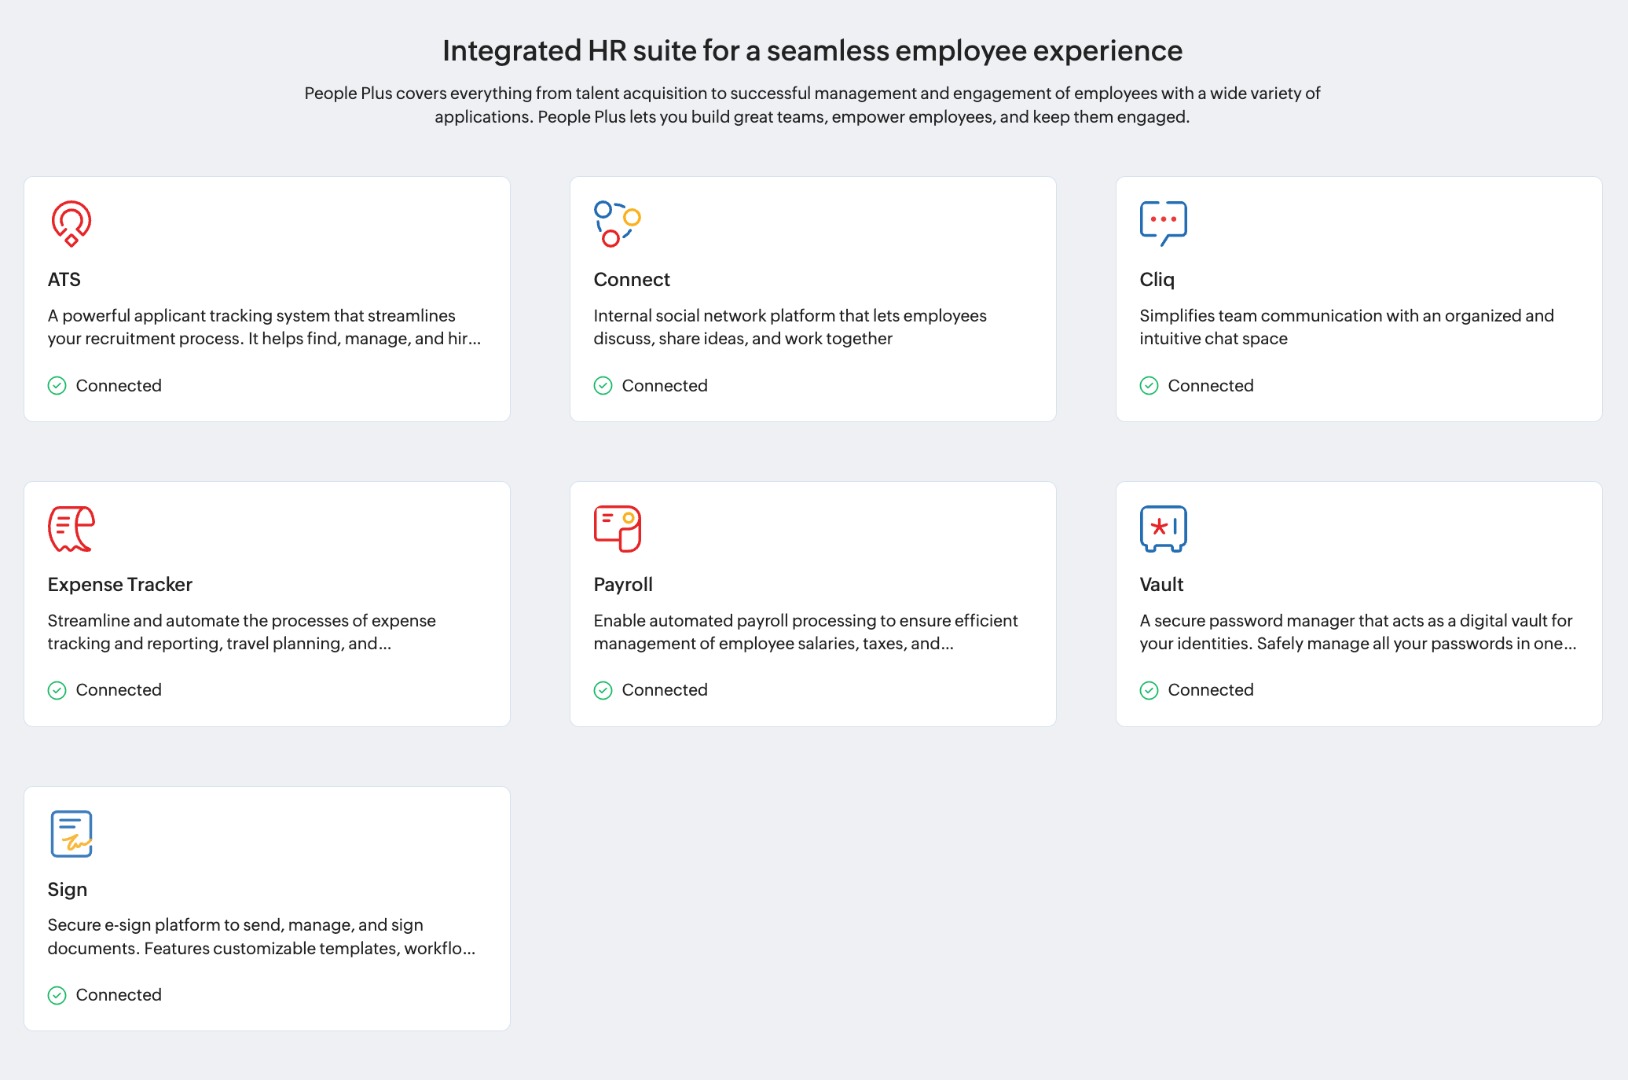The image size is (1628, 1080).
Task: Click Connected status under Sign
Action: [x=118, y=995]
